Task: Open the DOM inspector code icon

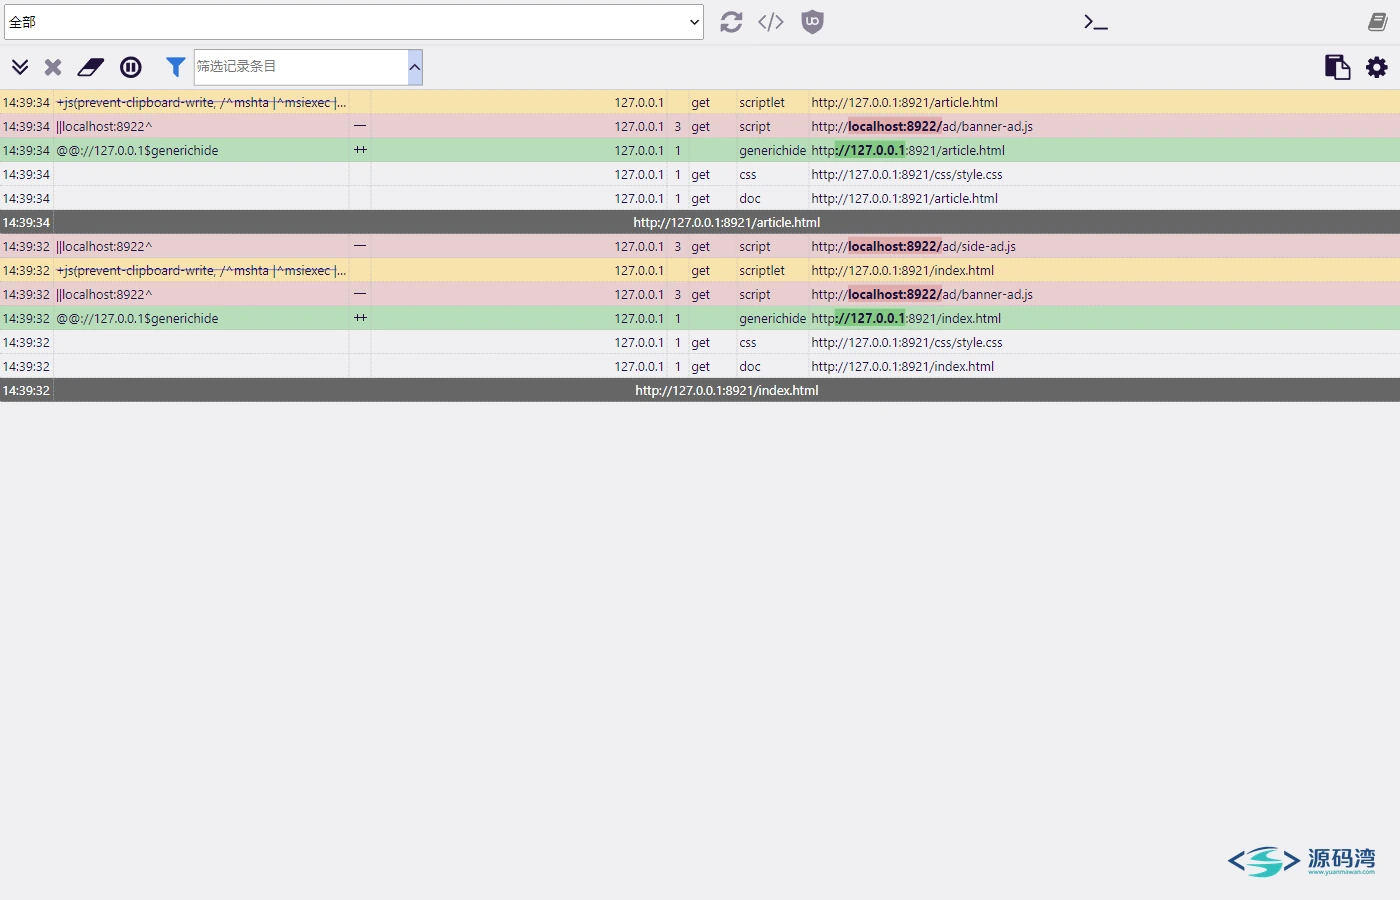Action: [771, 22]
